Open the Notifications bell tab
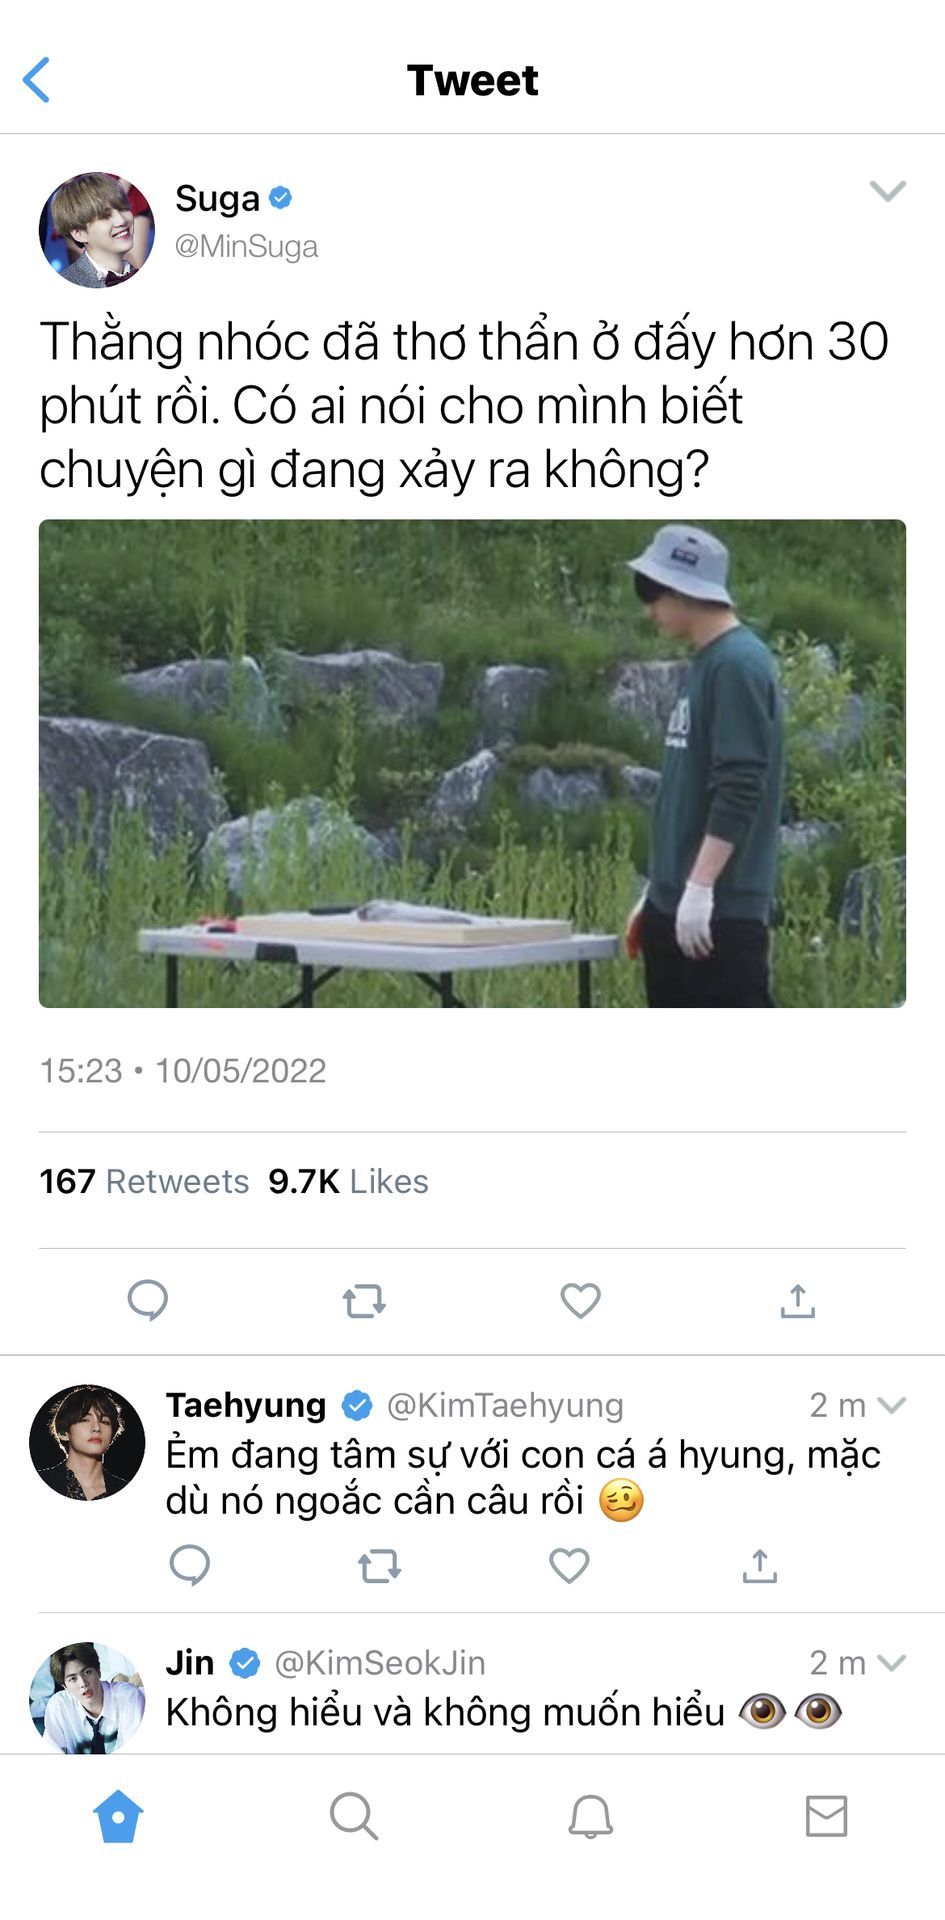 590,1816
